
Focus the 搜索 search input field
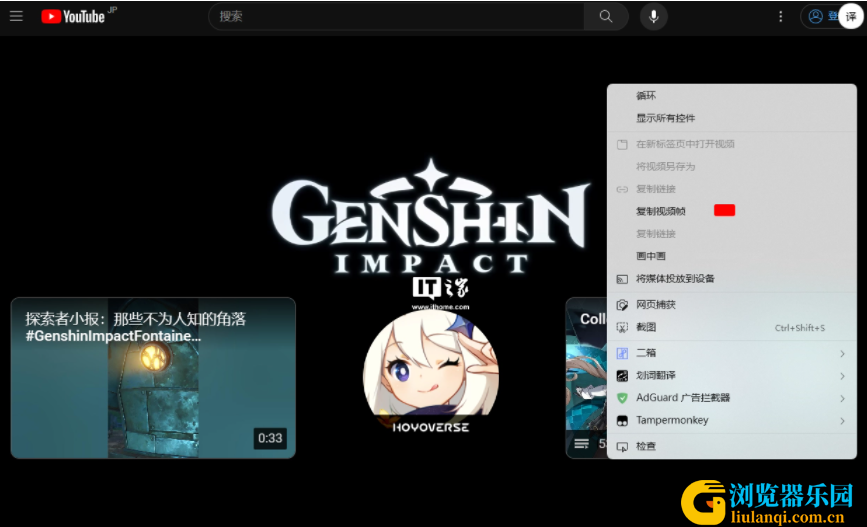(396, 17)
